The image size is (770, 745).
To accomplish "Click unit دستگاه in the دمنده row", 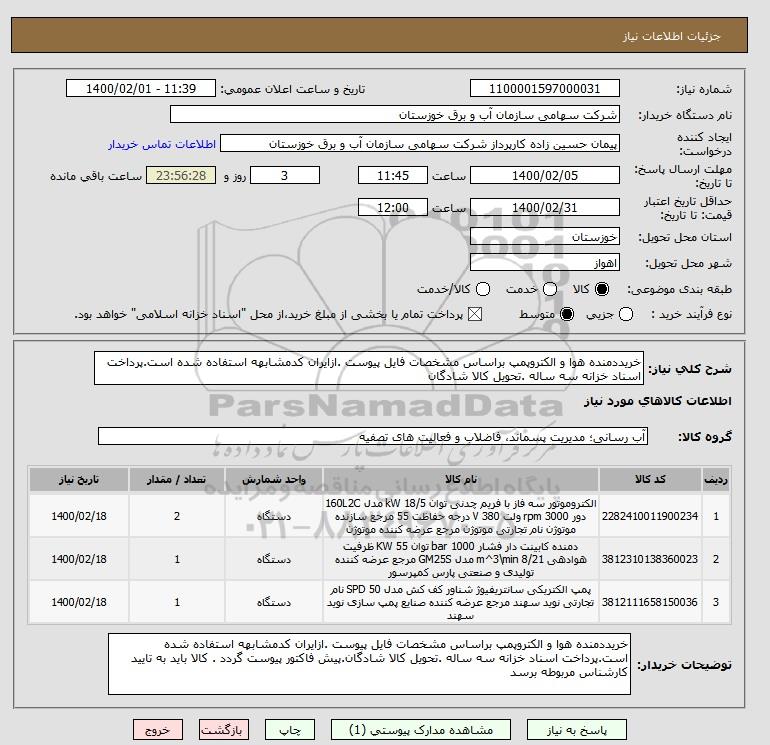I will tap(274, 559).
